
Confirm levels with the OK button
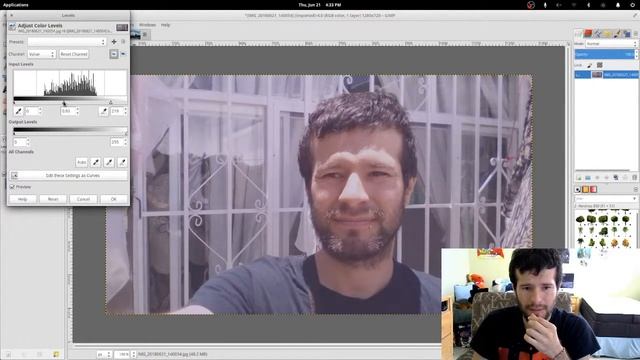pos(114,199)
